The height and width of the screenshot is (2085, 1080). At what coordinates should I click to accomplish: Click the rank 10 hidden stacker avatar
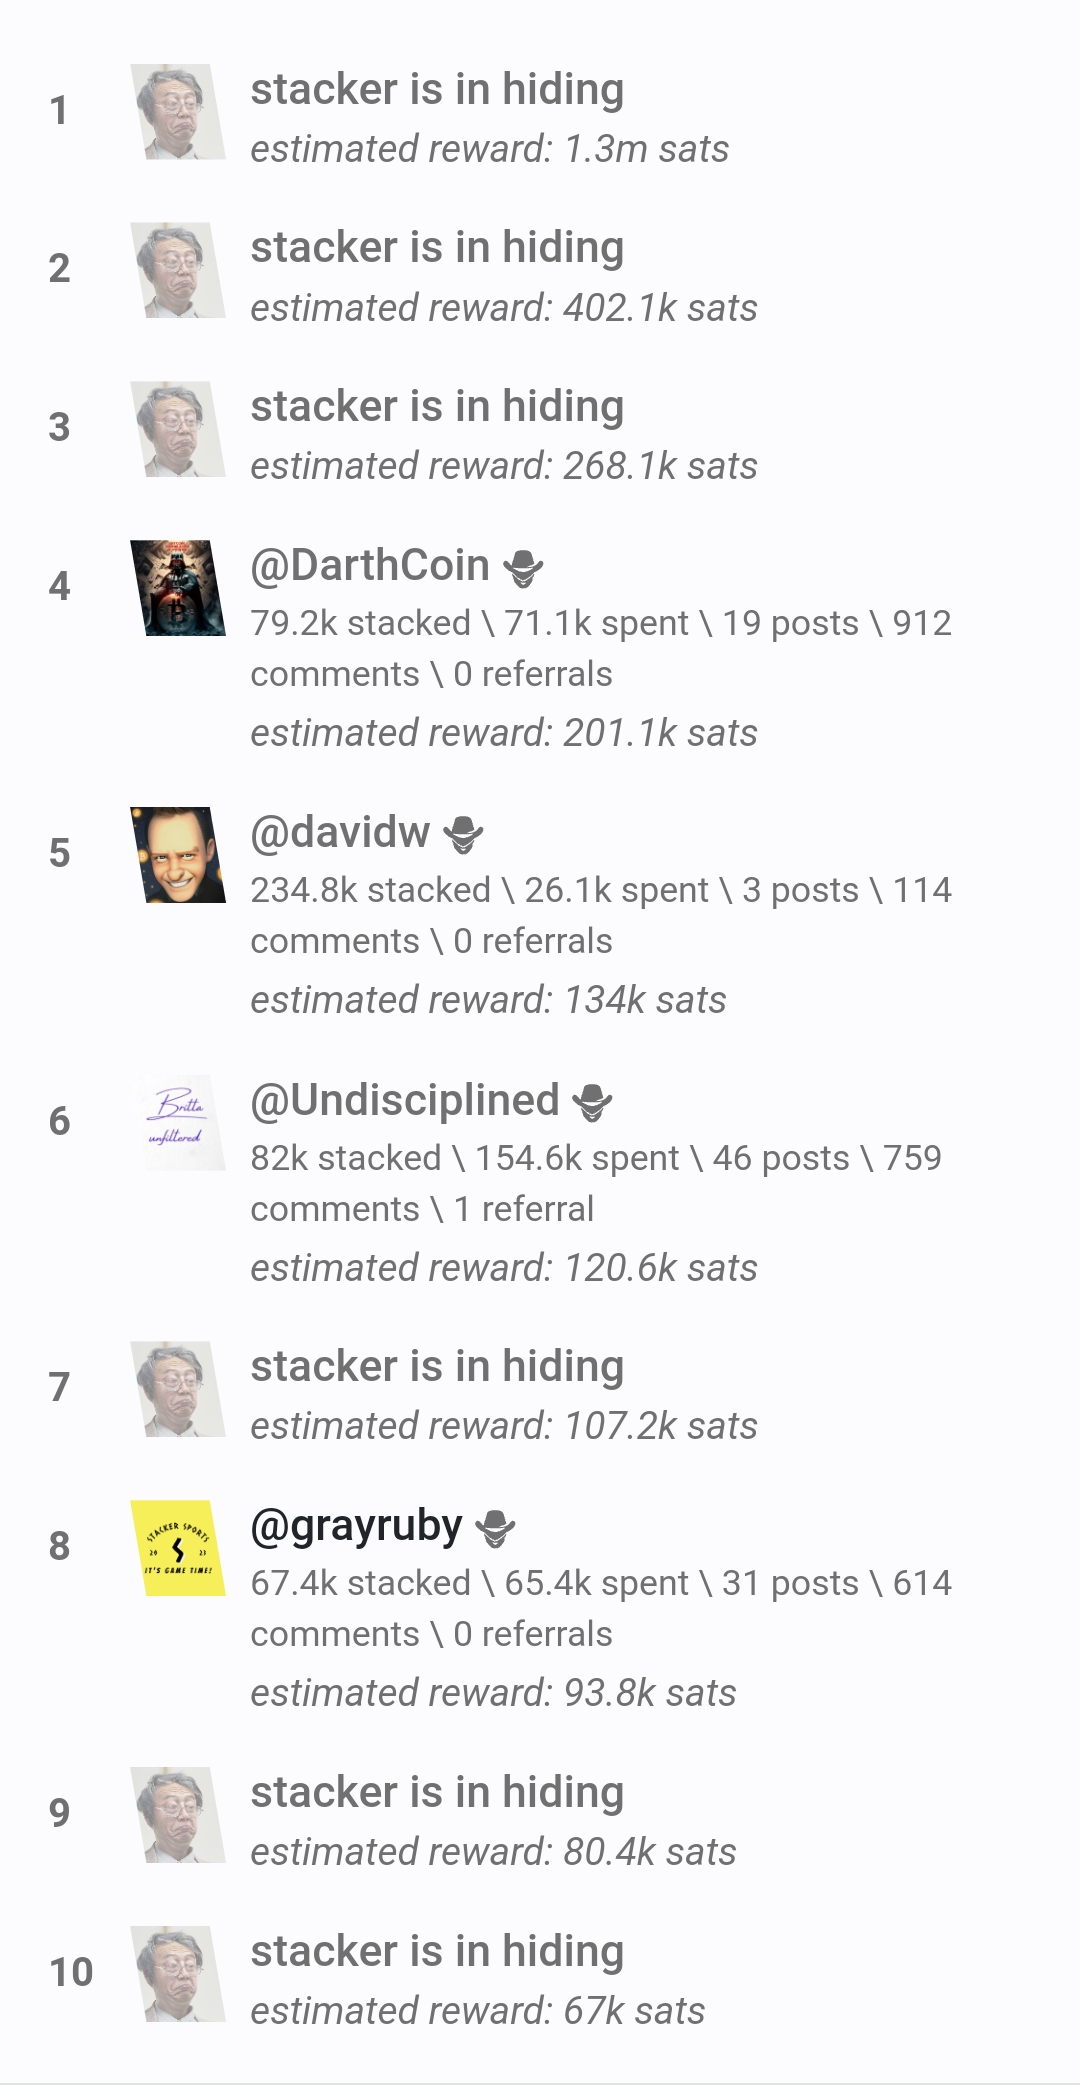tap(178, 1974)
